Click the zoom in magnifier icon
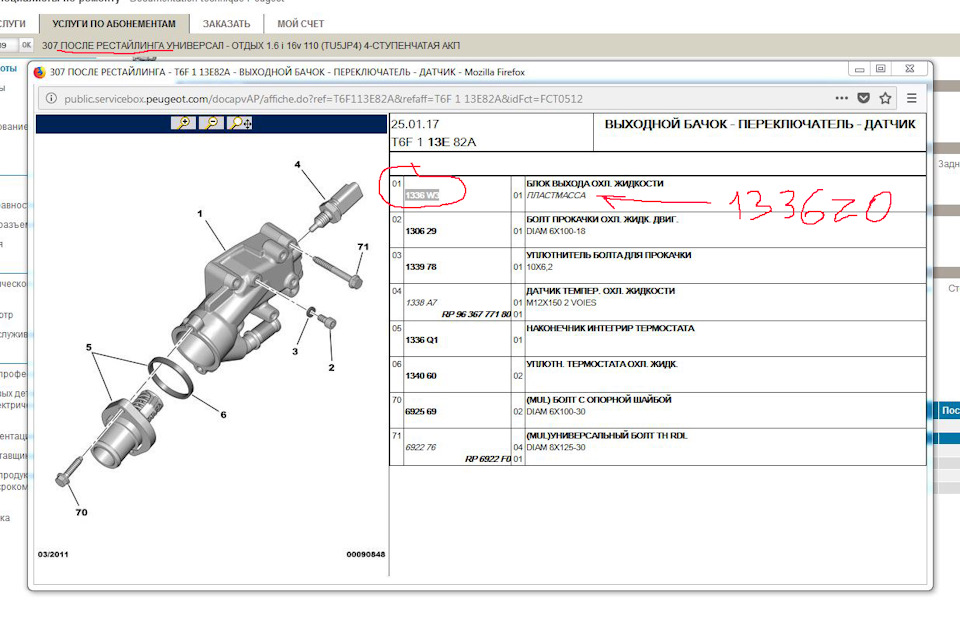960x623 pixels. point(183,123)
